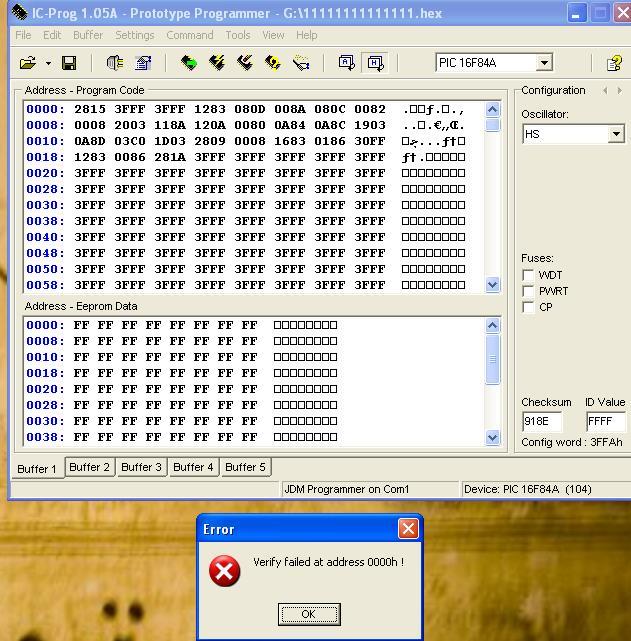The width and height of the screenshot is (631, 641).
Task: Open the File menu
Action: (23, 35)
